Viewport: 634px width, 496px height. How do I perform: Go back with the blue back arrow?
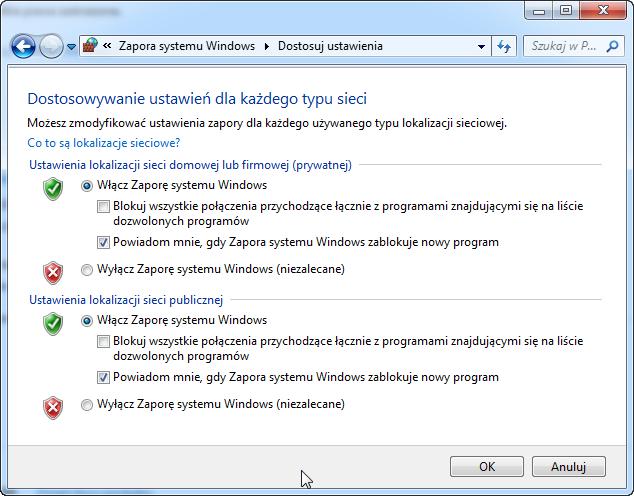pyautogui.click(x=23, y=46)
